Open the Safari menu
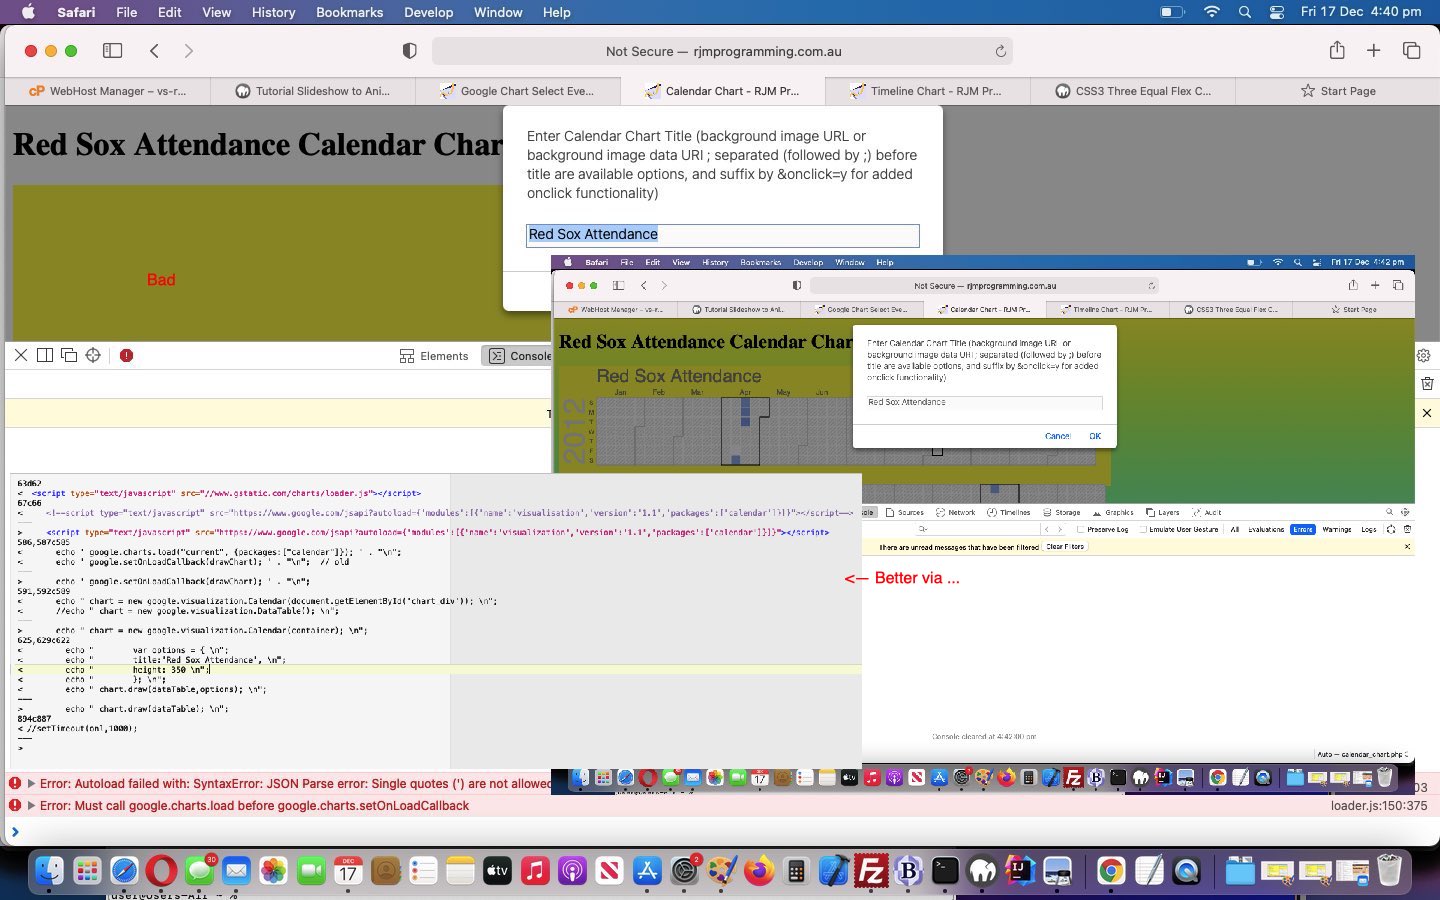The height and width of the screenshot is (900, 1440). click(x=76, y=12)
